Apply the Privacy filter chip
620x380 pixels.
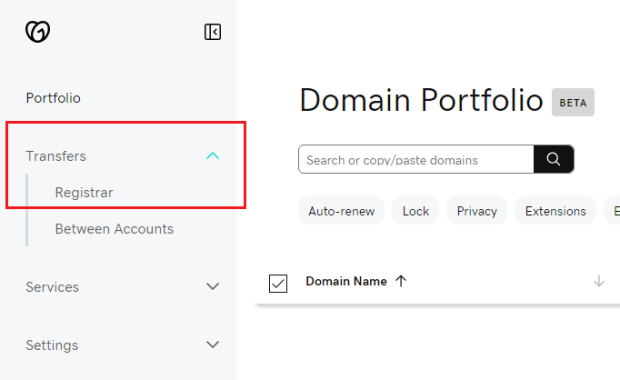(x=477, y=211)
